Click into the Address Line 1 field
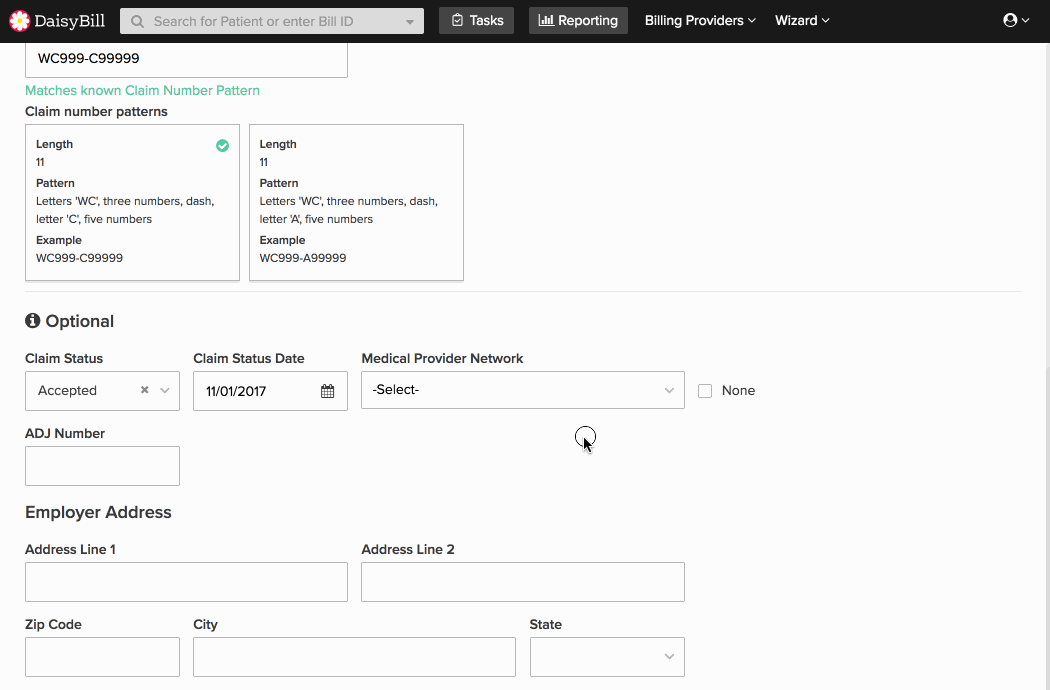This screenshot has width=1050, height=690. 186,582
